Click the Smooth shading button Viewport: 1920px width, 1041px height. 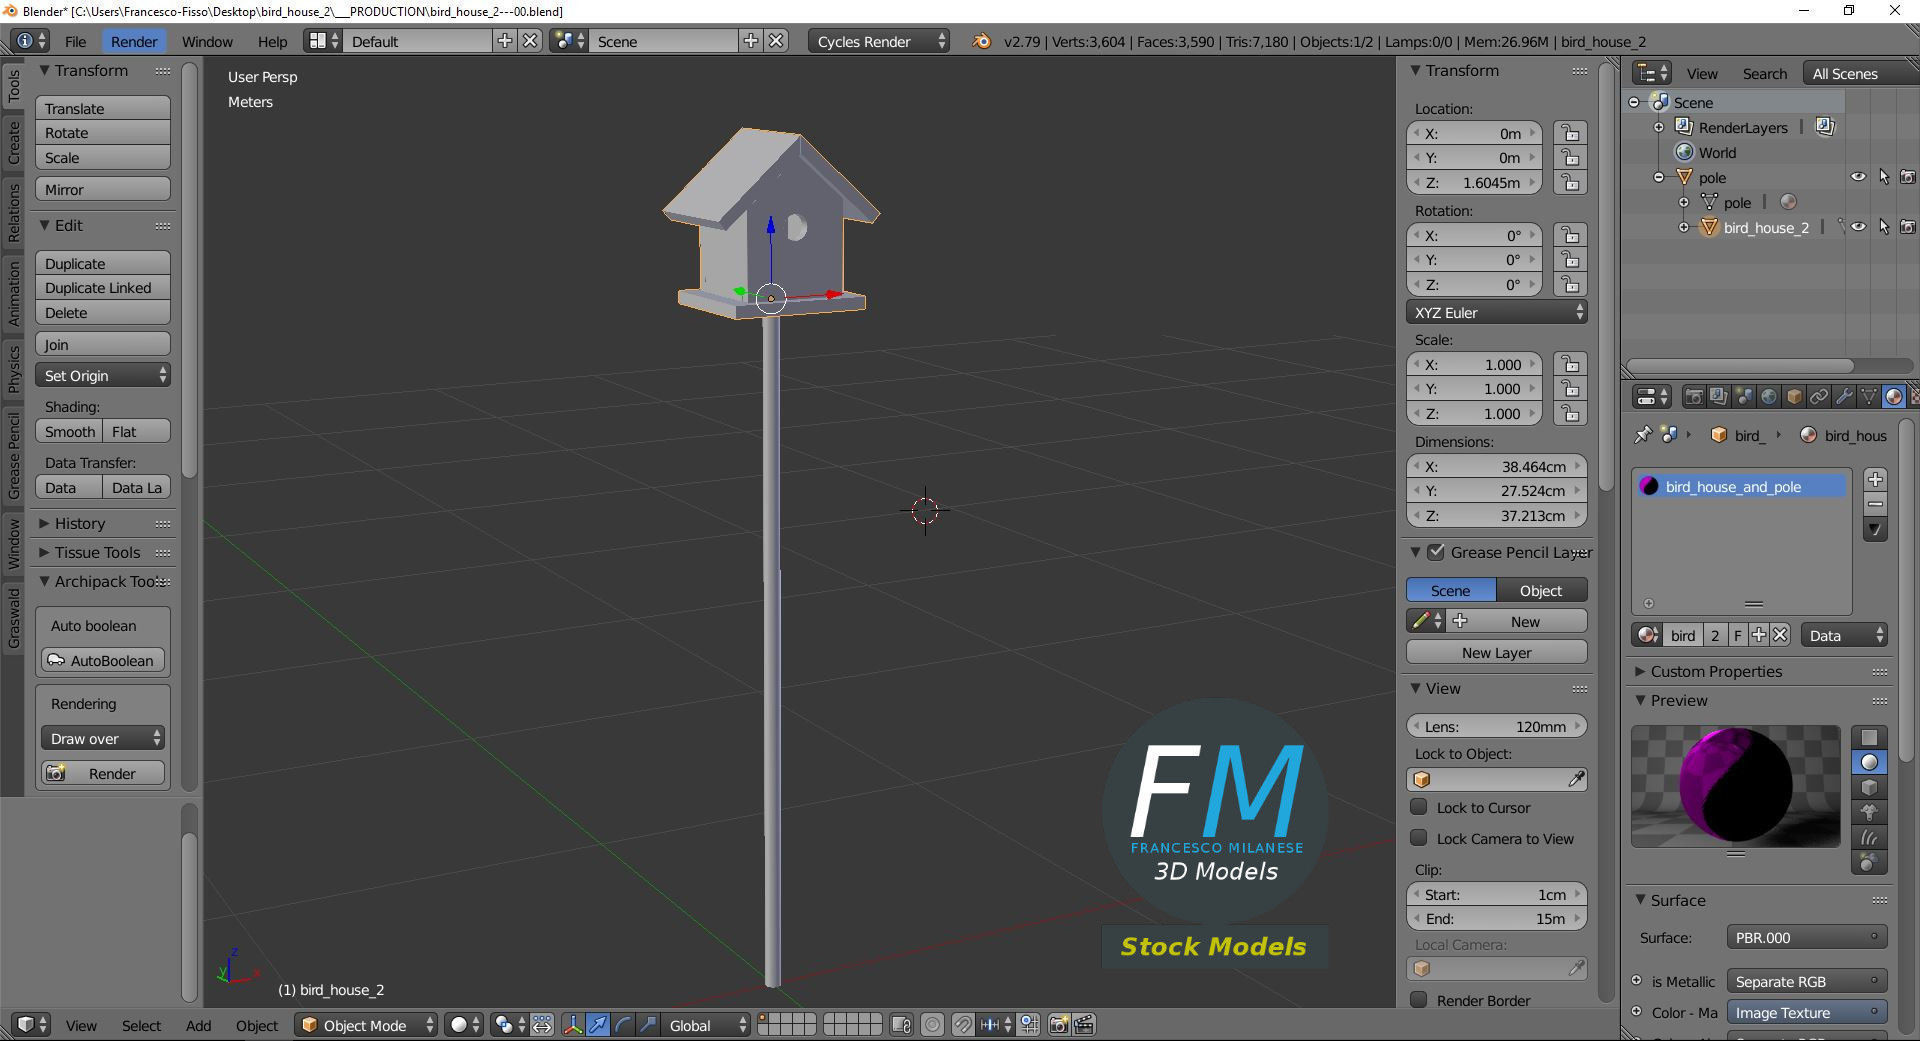pyautogui.click(x=69, y=431)
